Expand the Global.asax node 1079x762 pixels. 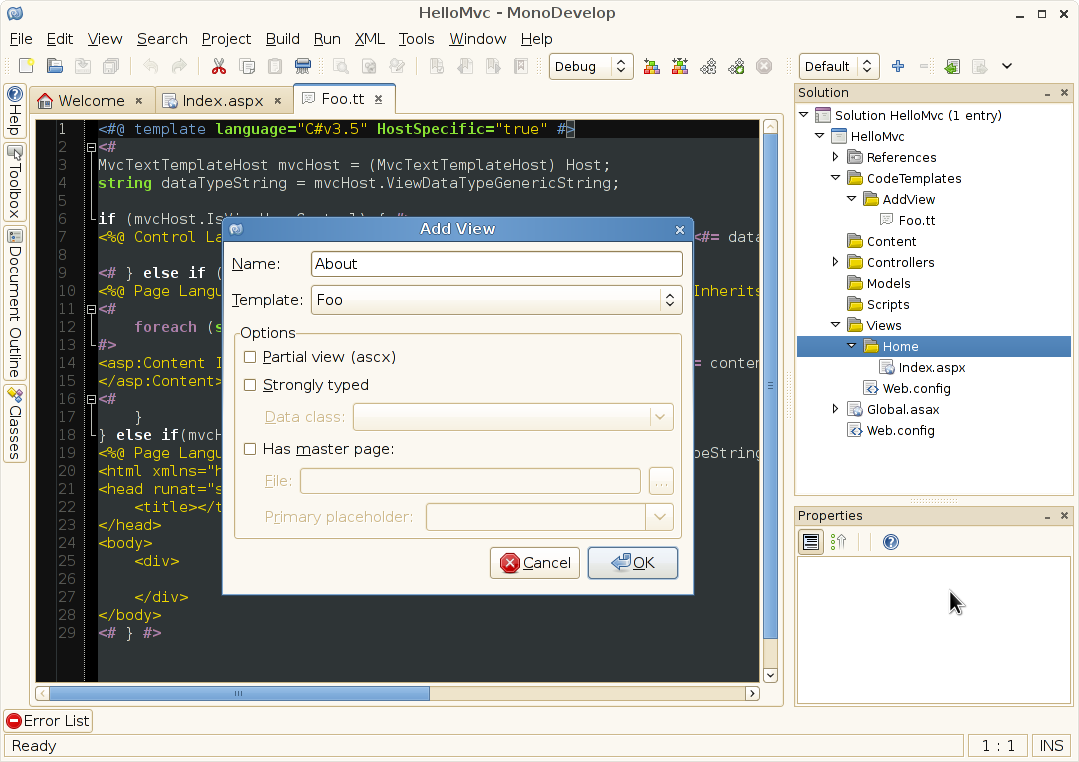[835, 409]
